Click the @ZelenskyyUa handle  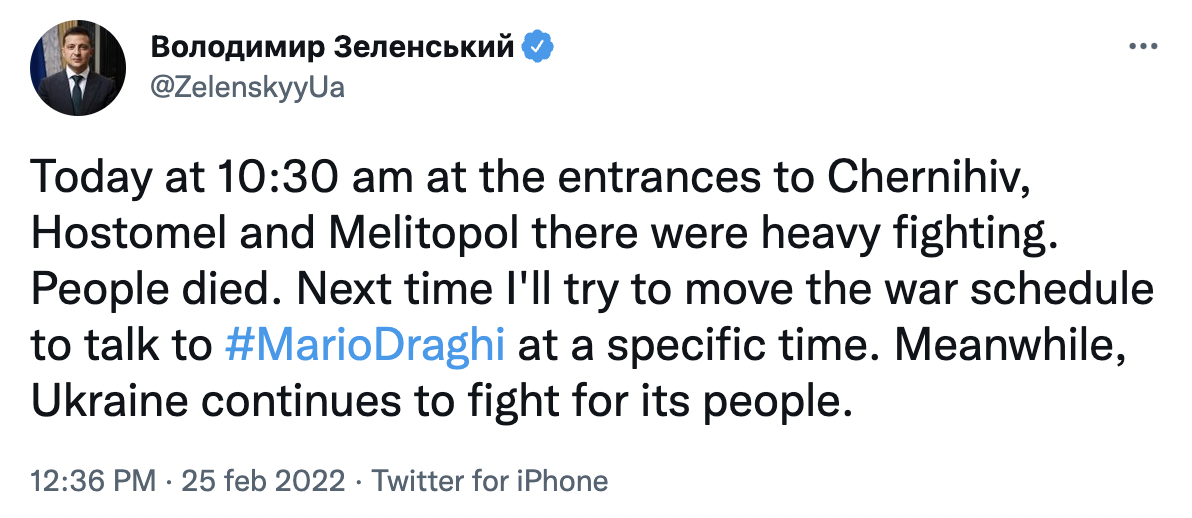(x=246, y=88)
